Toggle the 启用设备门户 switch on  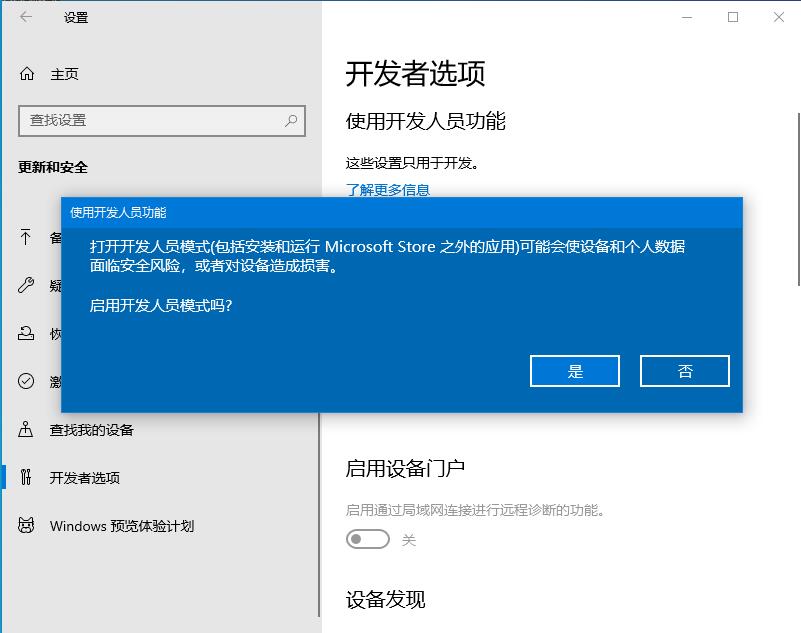point(367,538)
